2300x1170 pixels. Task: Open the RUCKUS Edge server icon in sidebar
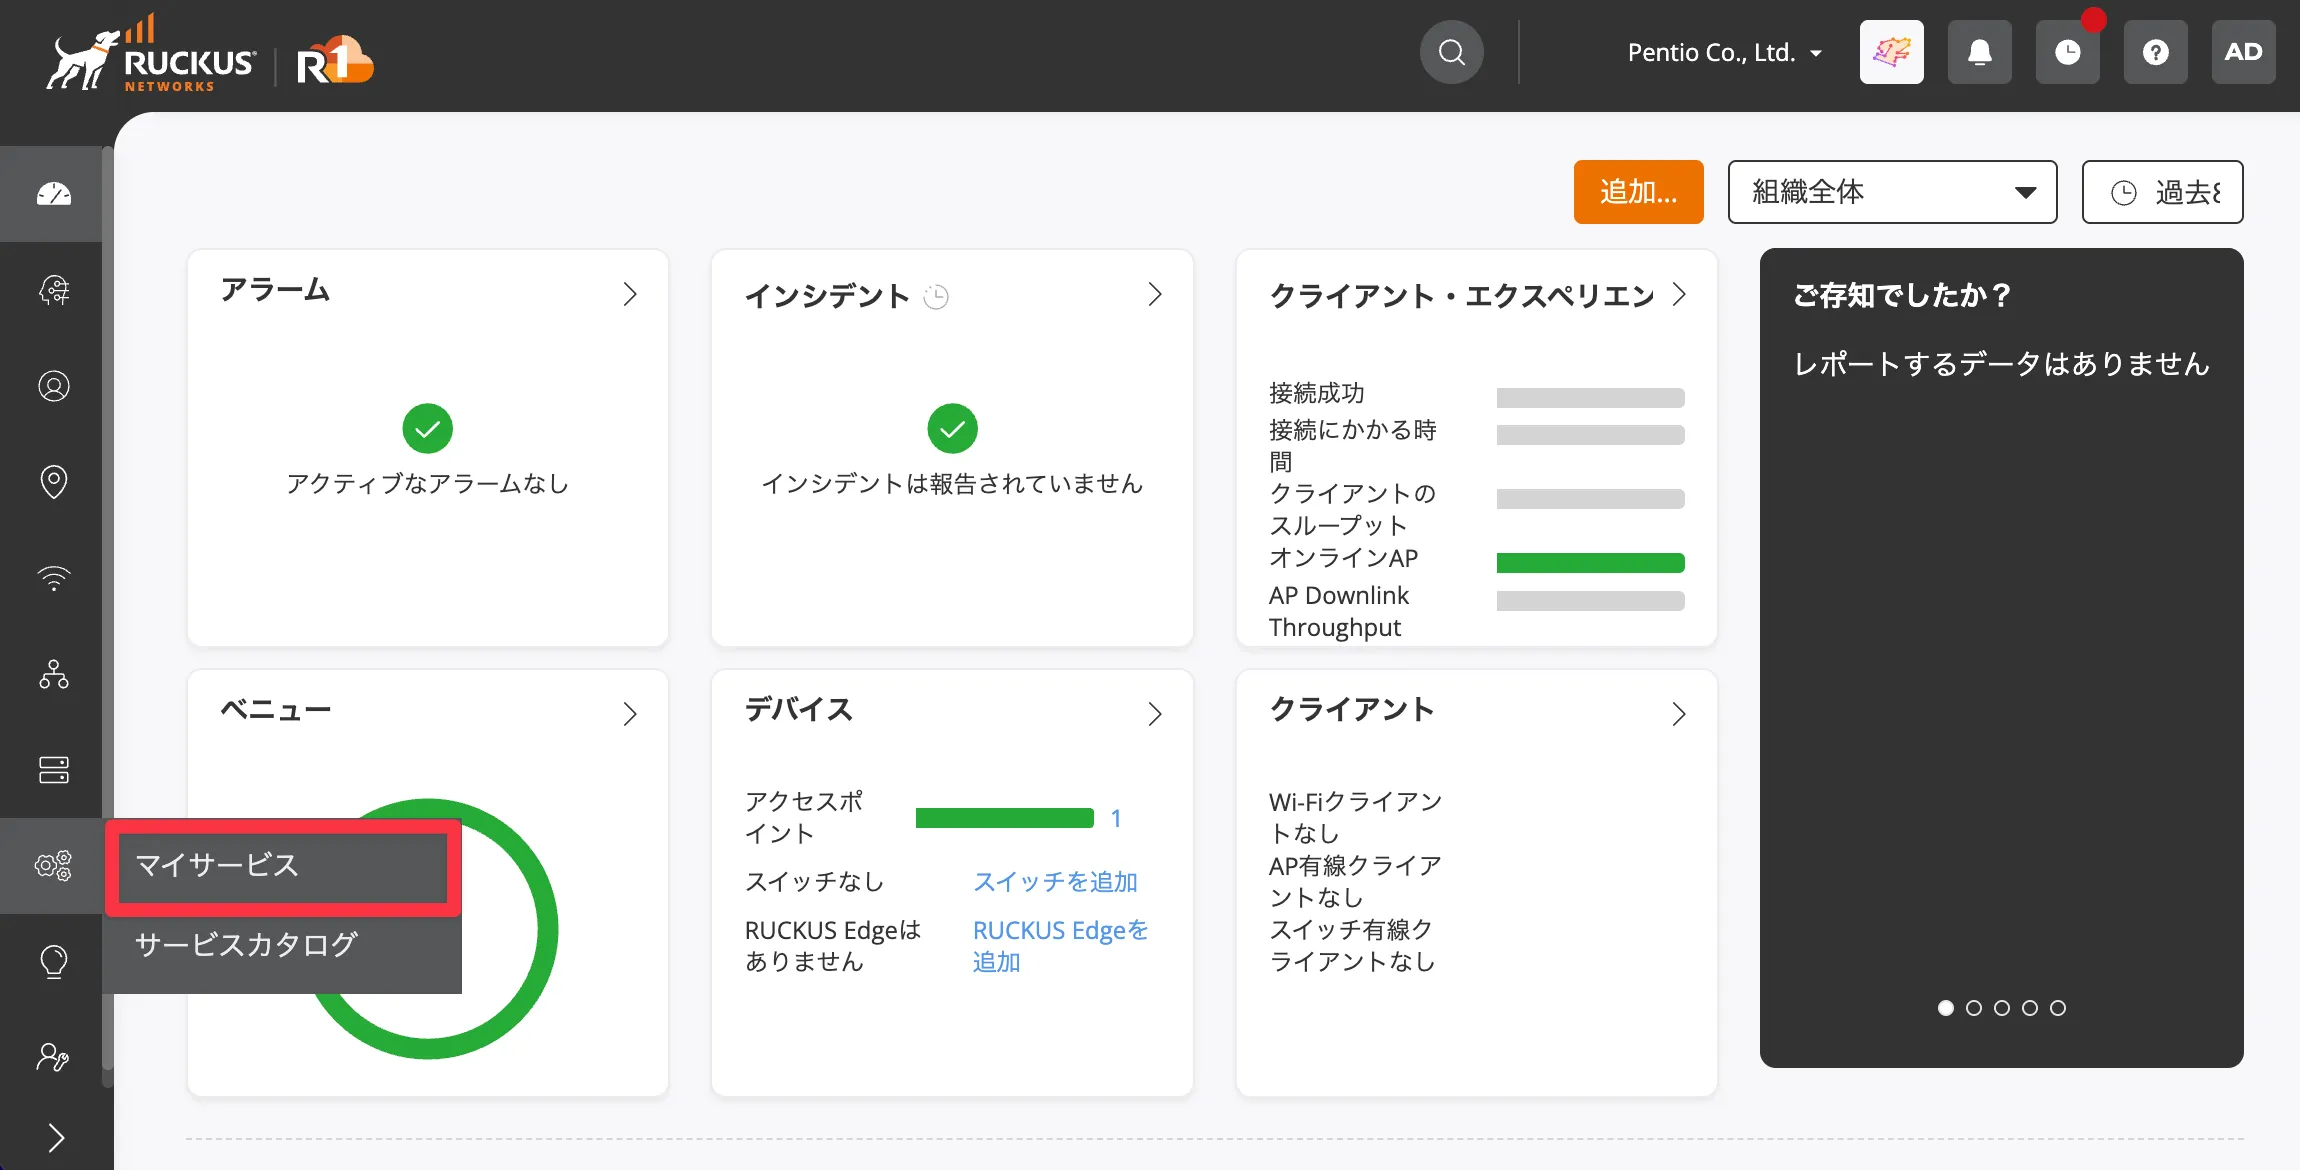[54, 770]
